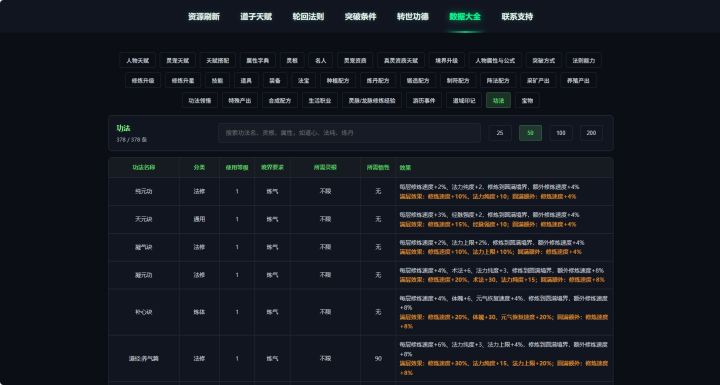Open 灵脉/龙脉修炼经验 category
This screenshot has height=385, width=720.
372,101
